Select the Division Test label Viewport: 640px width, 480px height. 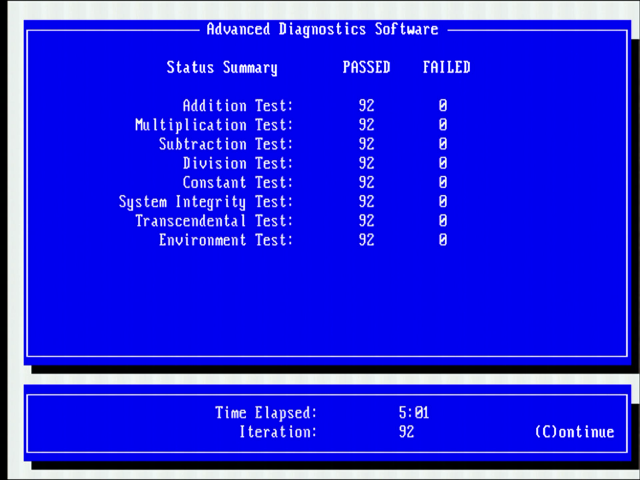coord(238,163)
